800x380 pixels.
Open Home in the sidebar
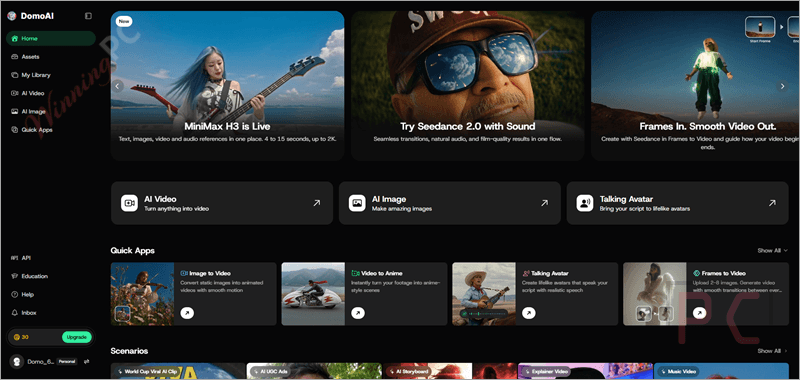pos(51,38)
